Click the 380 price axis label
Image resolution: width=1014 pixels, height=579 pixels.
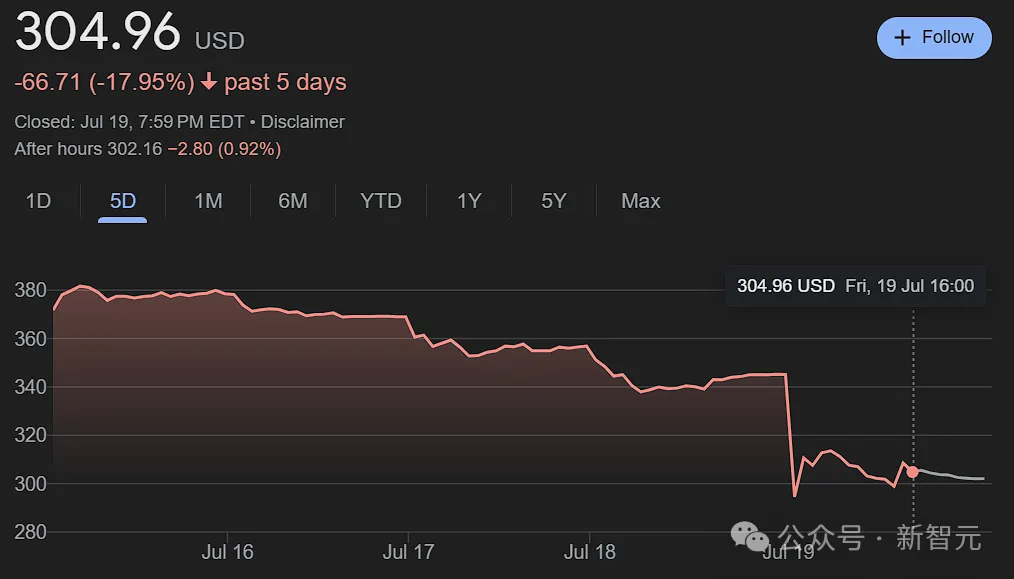pos(30,290)
